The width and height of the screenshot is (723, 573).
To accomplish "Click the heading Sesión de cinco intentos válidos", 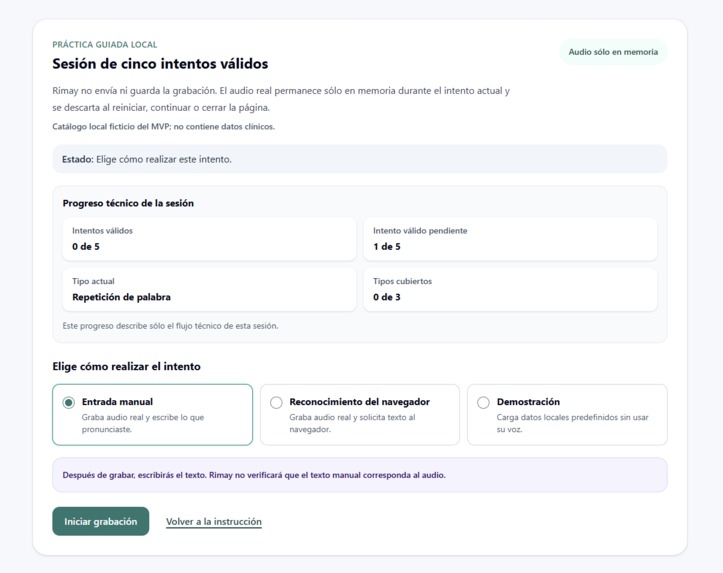I will coord(160,64).
